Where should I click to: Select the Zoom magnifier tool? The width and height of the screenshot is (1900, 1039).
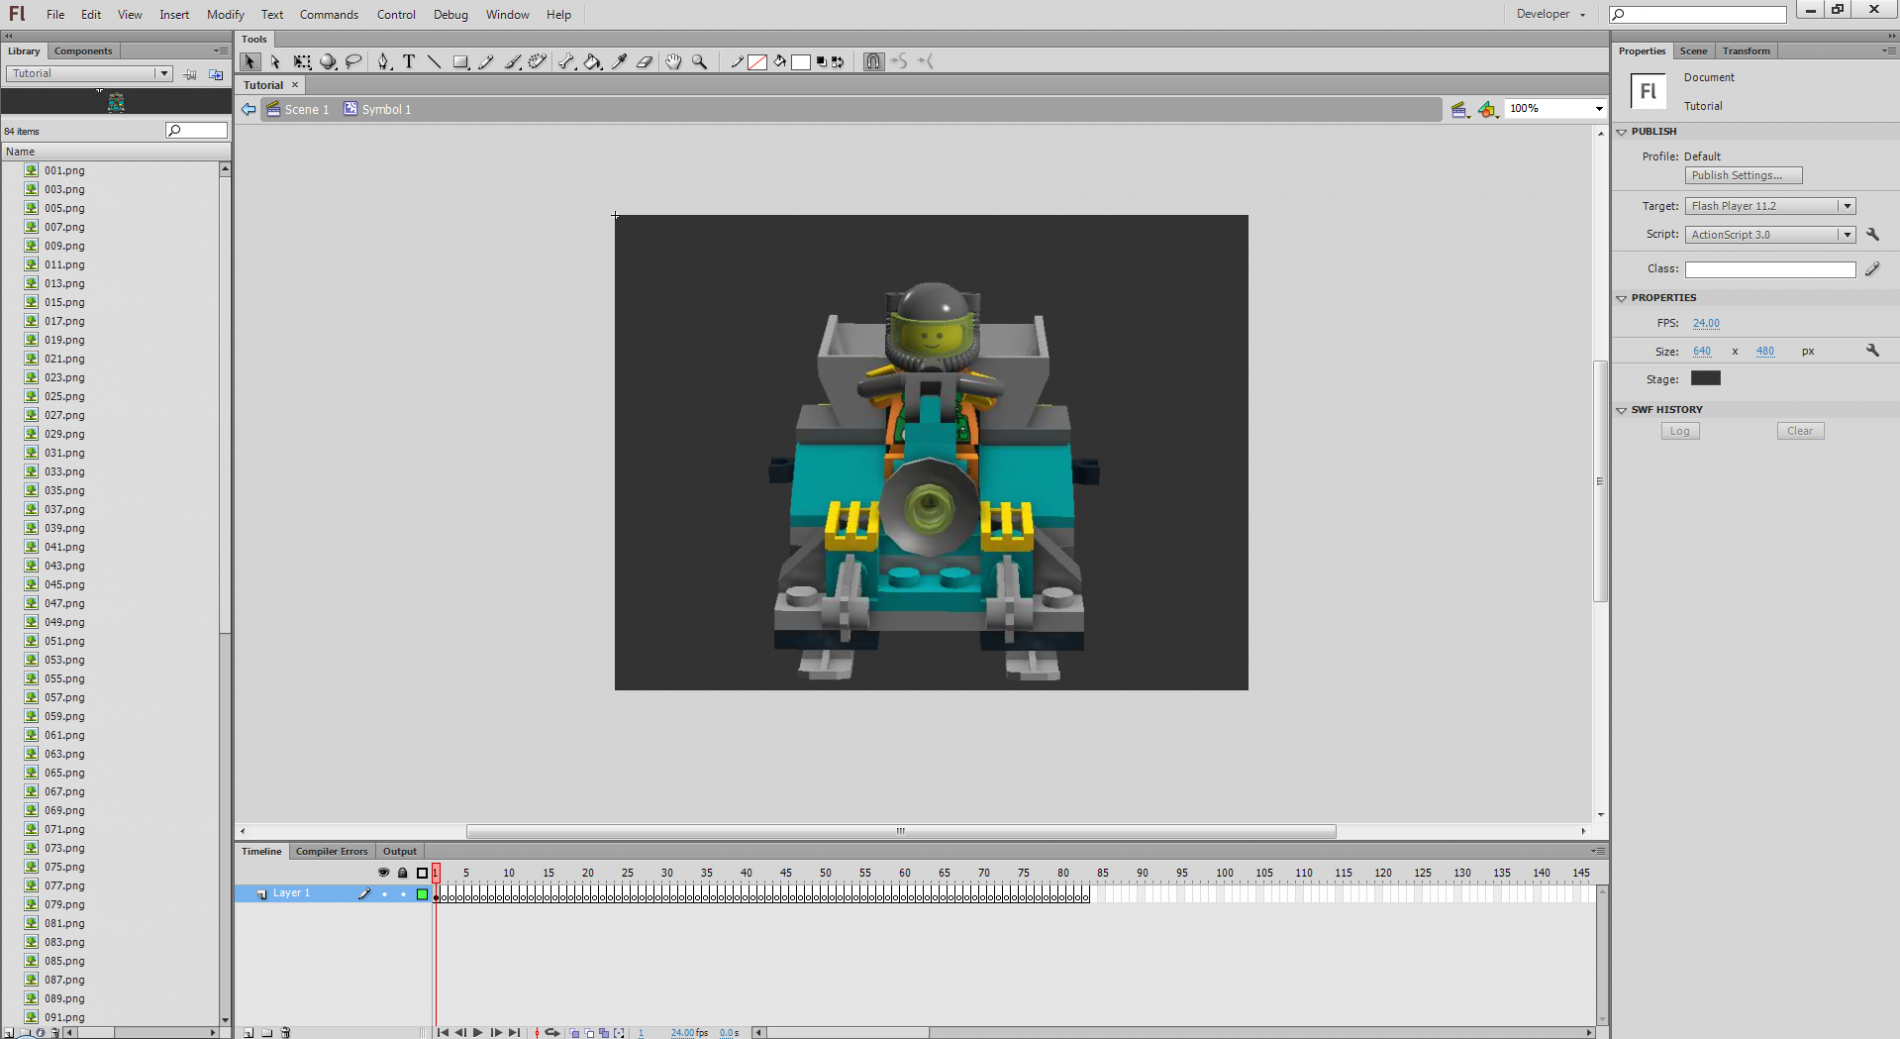click(700, 62)
